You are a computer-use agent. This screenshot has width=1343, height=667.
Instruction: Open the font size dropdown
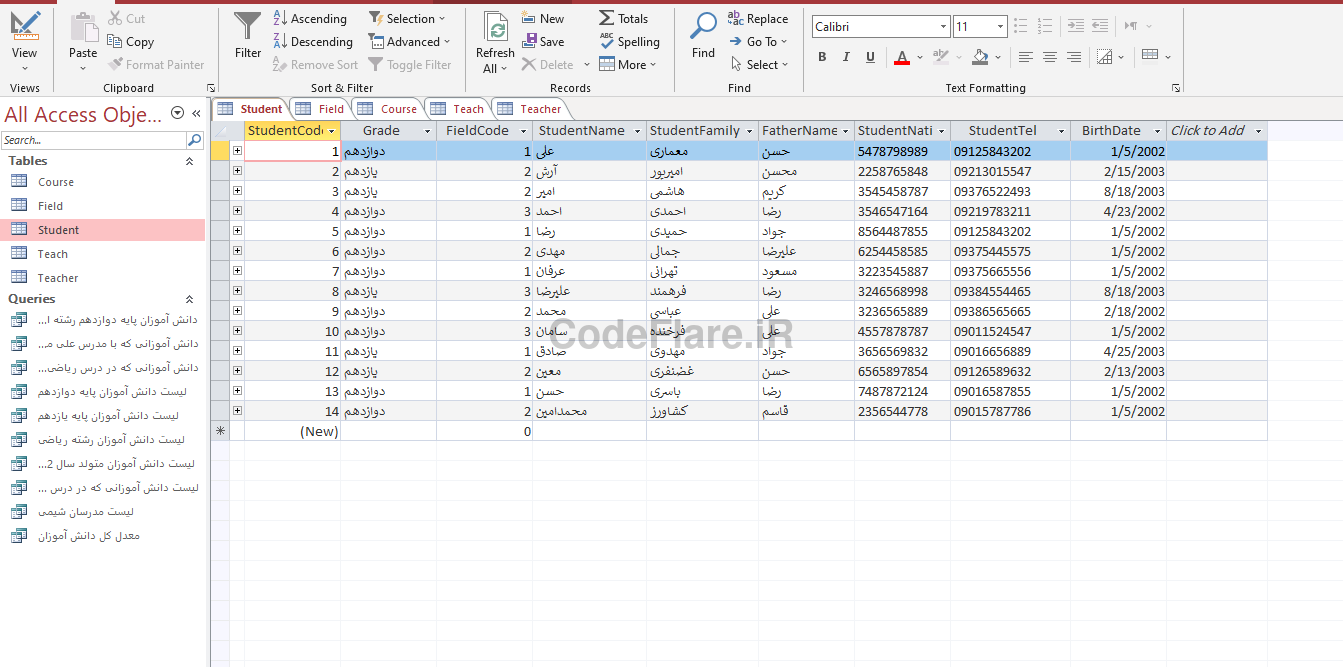click(1000, 27)
